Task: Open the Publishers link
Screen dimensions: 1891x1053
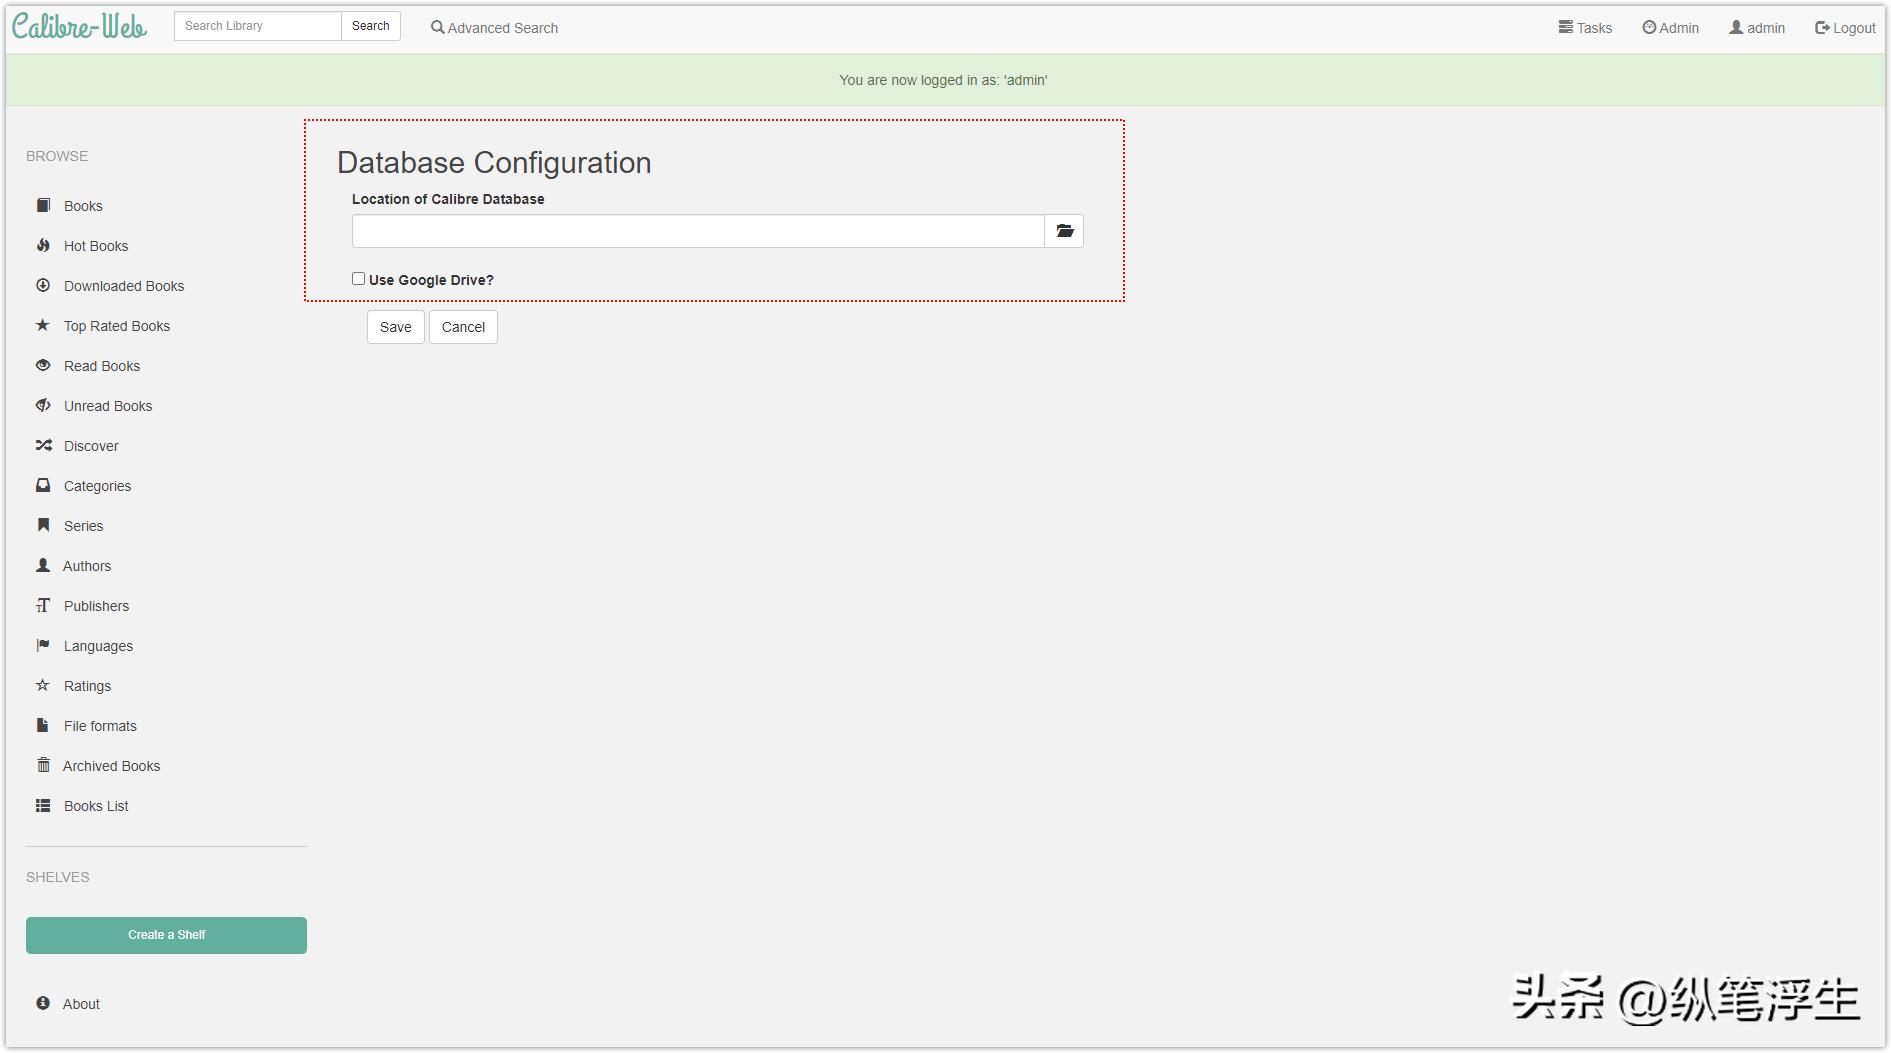Action: click(96, 606)
